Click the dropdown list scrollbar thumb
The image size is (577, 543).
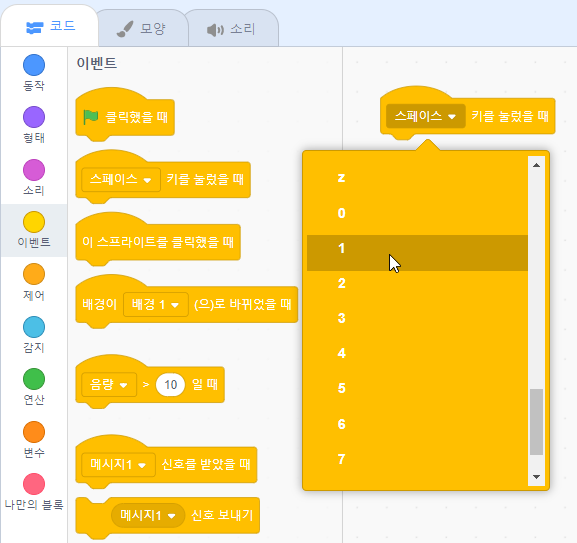[537, 422]
